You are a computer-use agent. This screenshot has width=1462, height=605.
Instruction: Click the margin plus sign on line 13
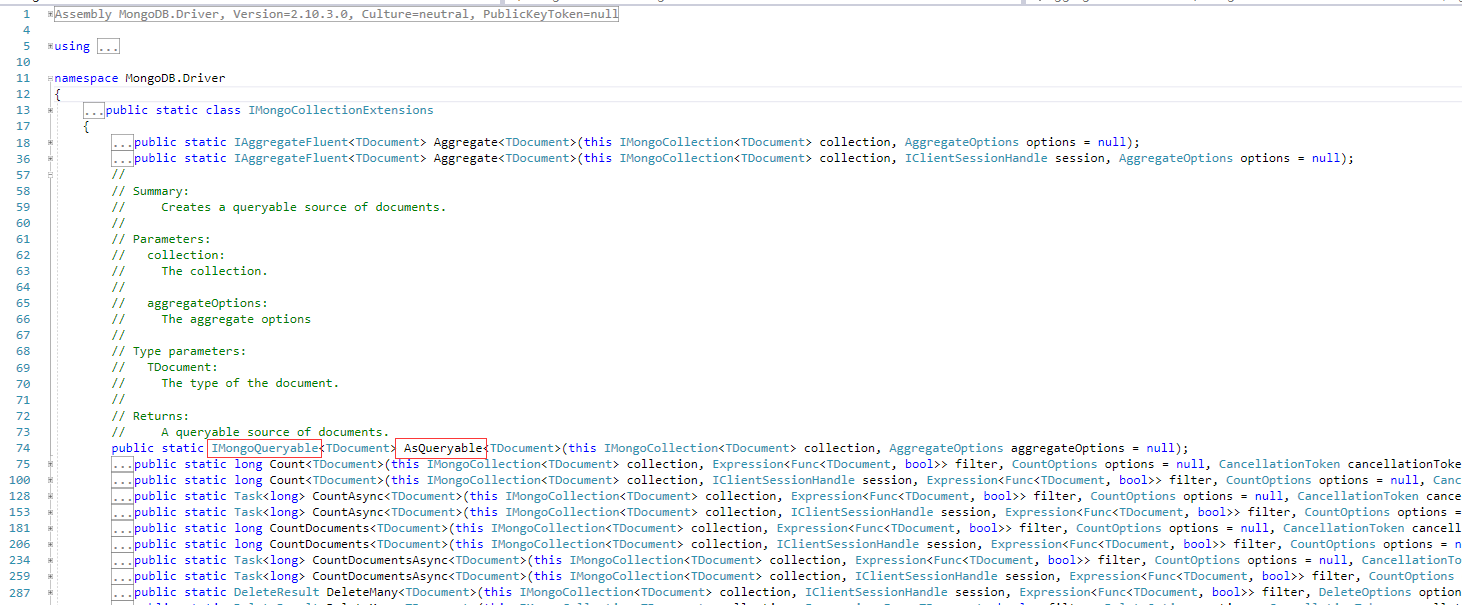click(50, 110)
